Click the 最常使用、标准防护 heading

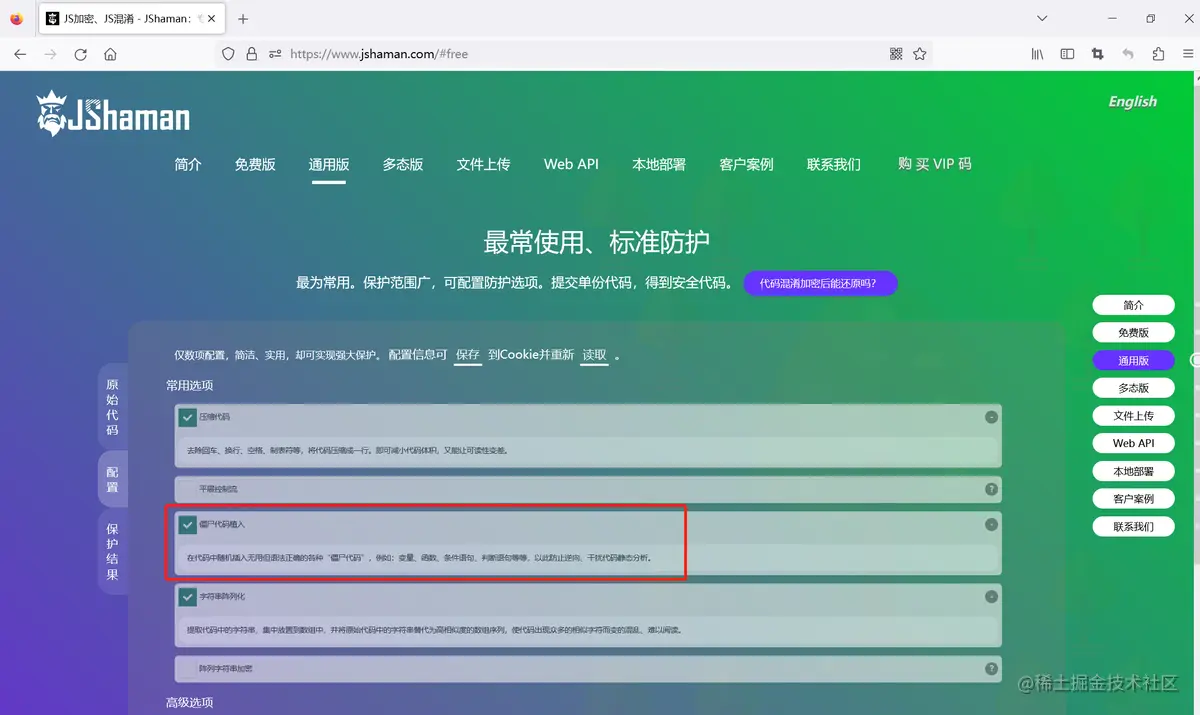597,242
